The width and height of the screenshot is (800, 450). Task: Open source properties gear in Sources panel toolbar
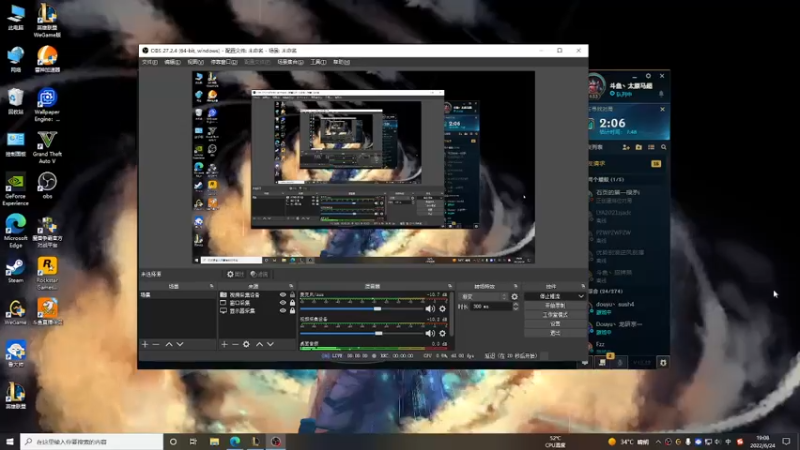coord(246,344)
